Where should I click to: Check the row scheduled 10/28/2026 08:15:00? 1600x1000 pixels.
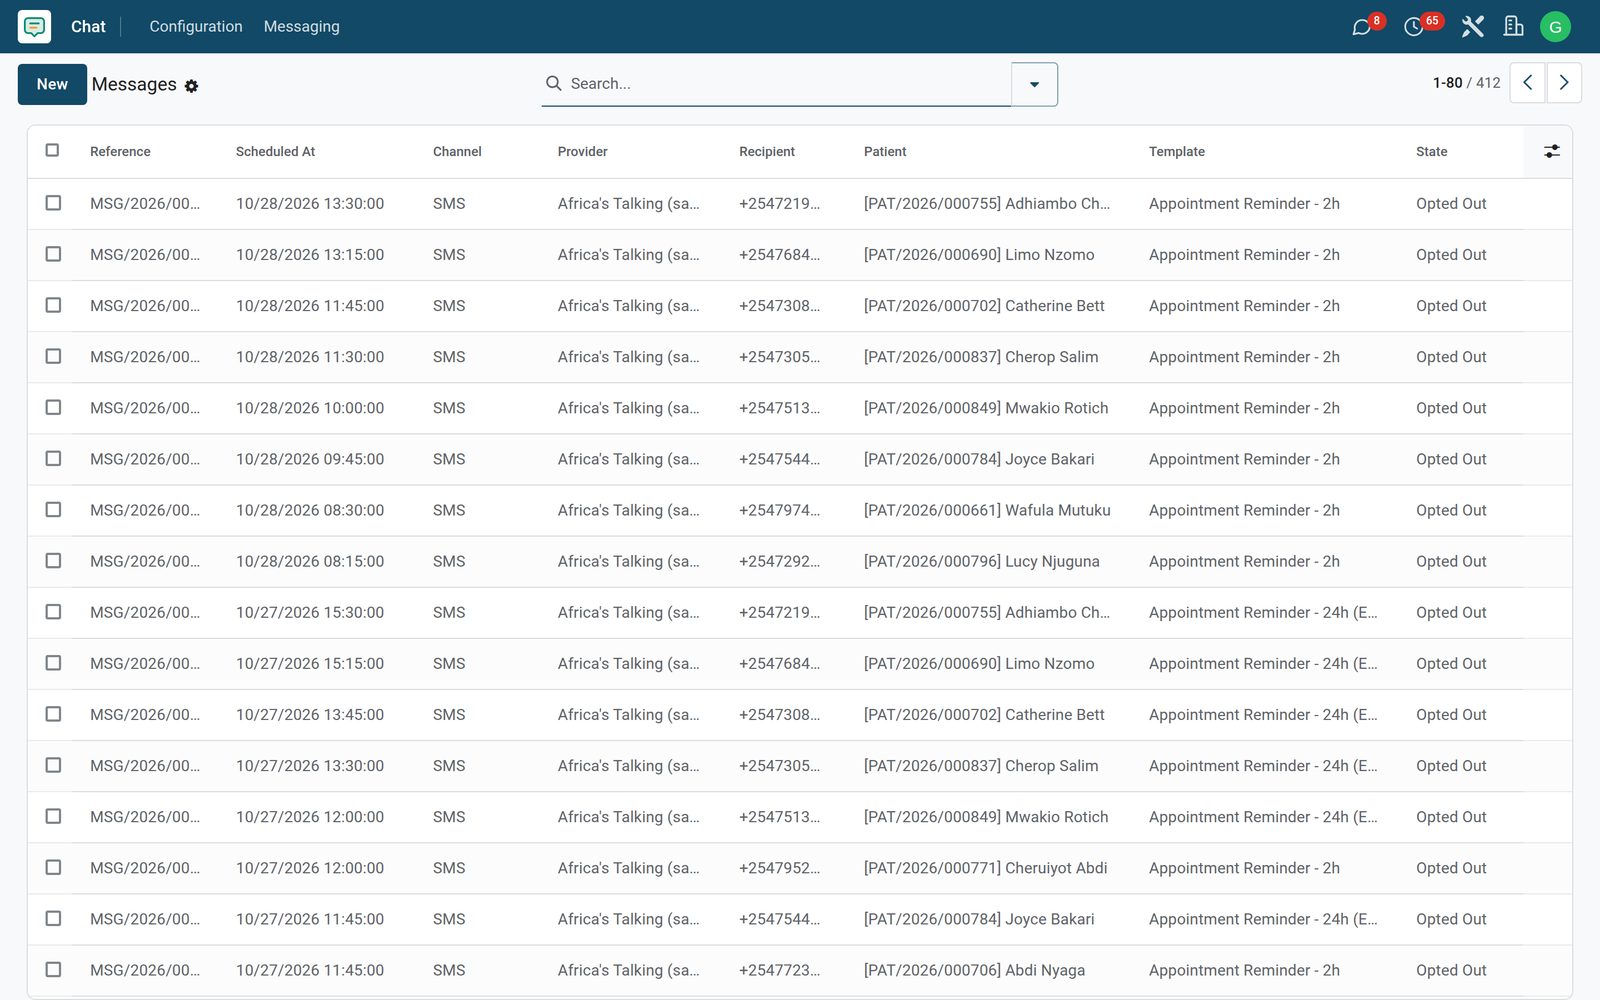(x=53, y=561)
